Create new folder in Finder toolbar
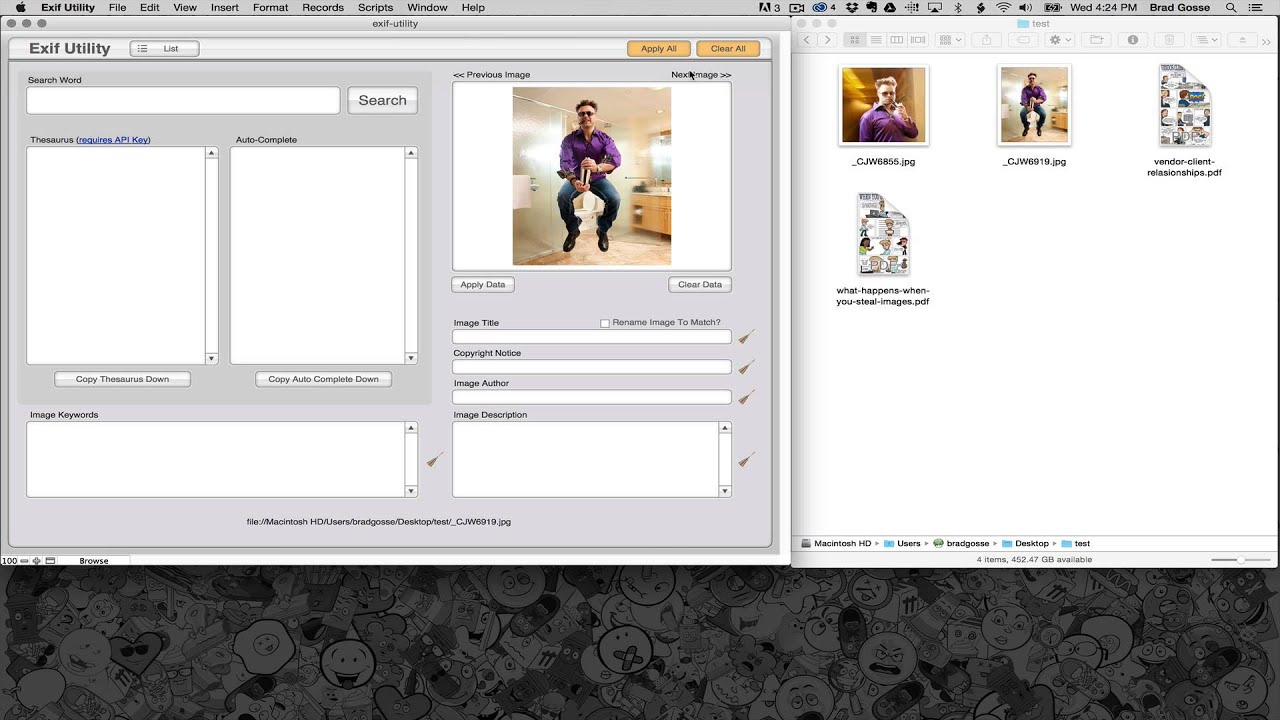The height and width of the screenshot is (720, 1280). click(x=1096, y=40)
